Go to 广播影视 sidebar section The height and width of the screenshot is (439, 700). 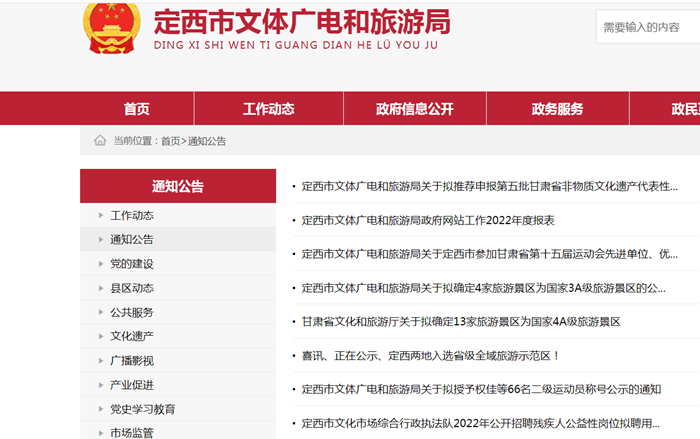pos(132,360)
